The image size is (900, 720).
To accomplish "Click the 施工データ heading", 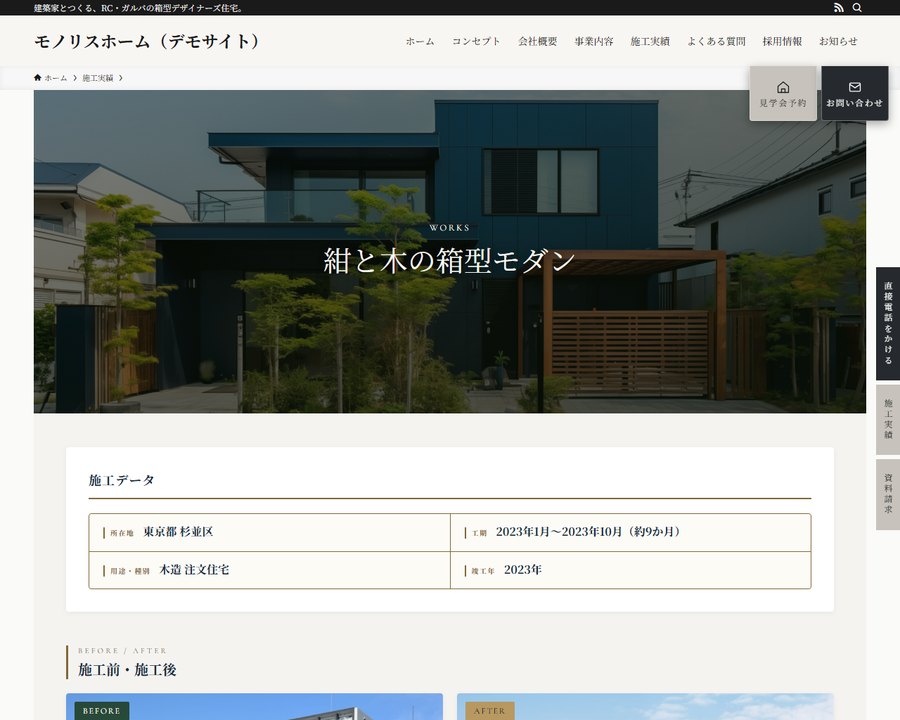I will pos(122,480).
